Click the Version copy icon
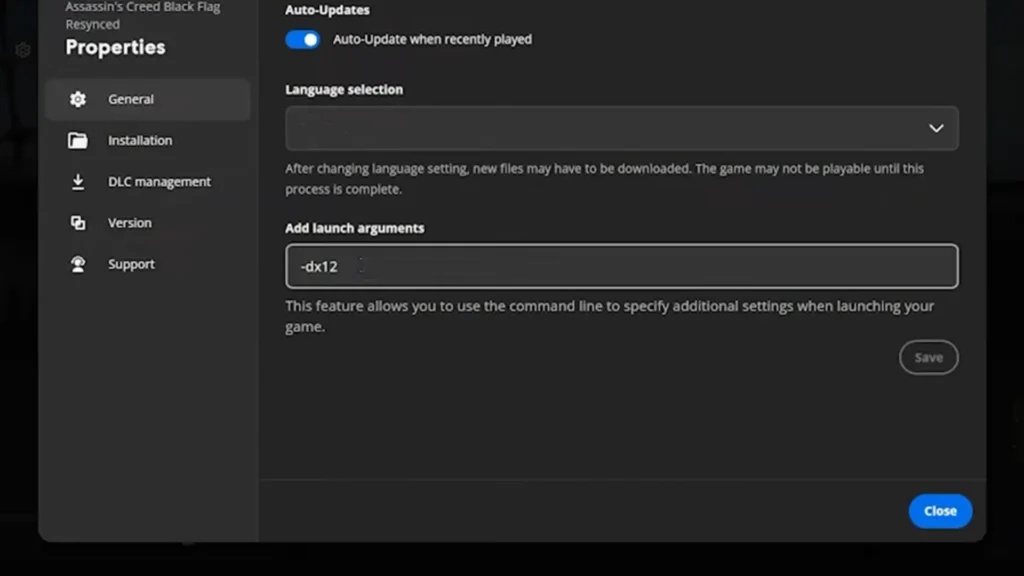Viewport: 1024px width, 576px height. pyautogui.click(x=78, y=223)
